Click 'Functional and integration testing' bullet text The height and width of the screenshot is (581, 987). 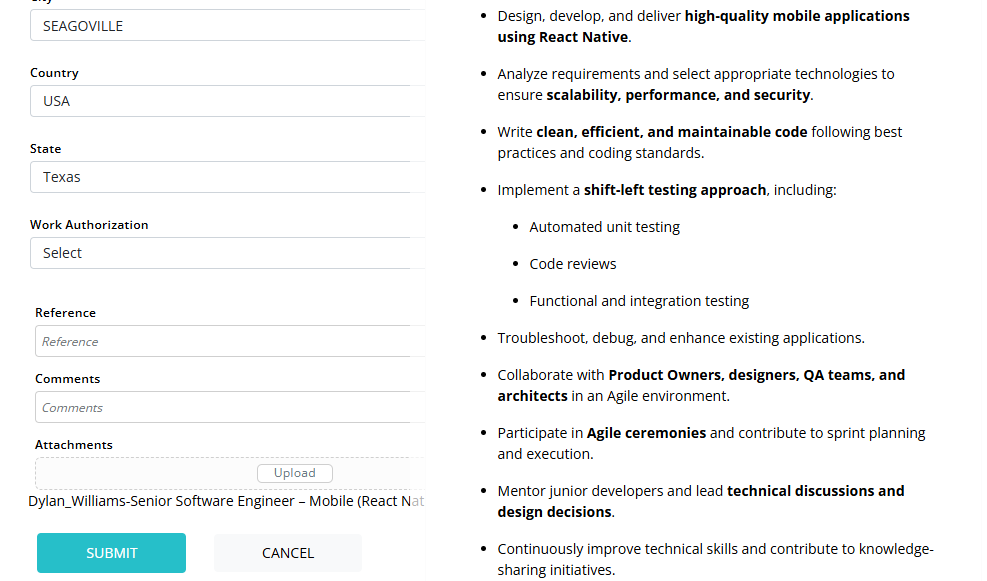pos(639,301)
